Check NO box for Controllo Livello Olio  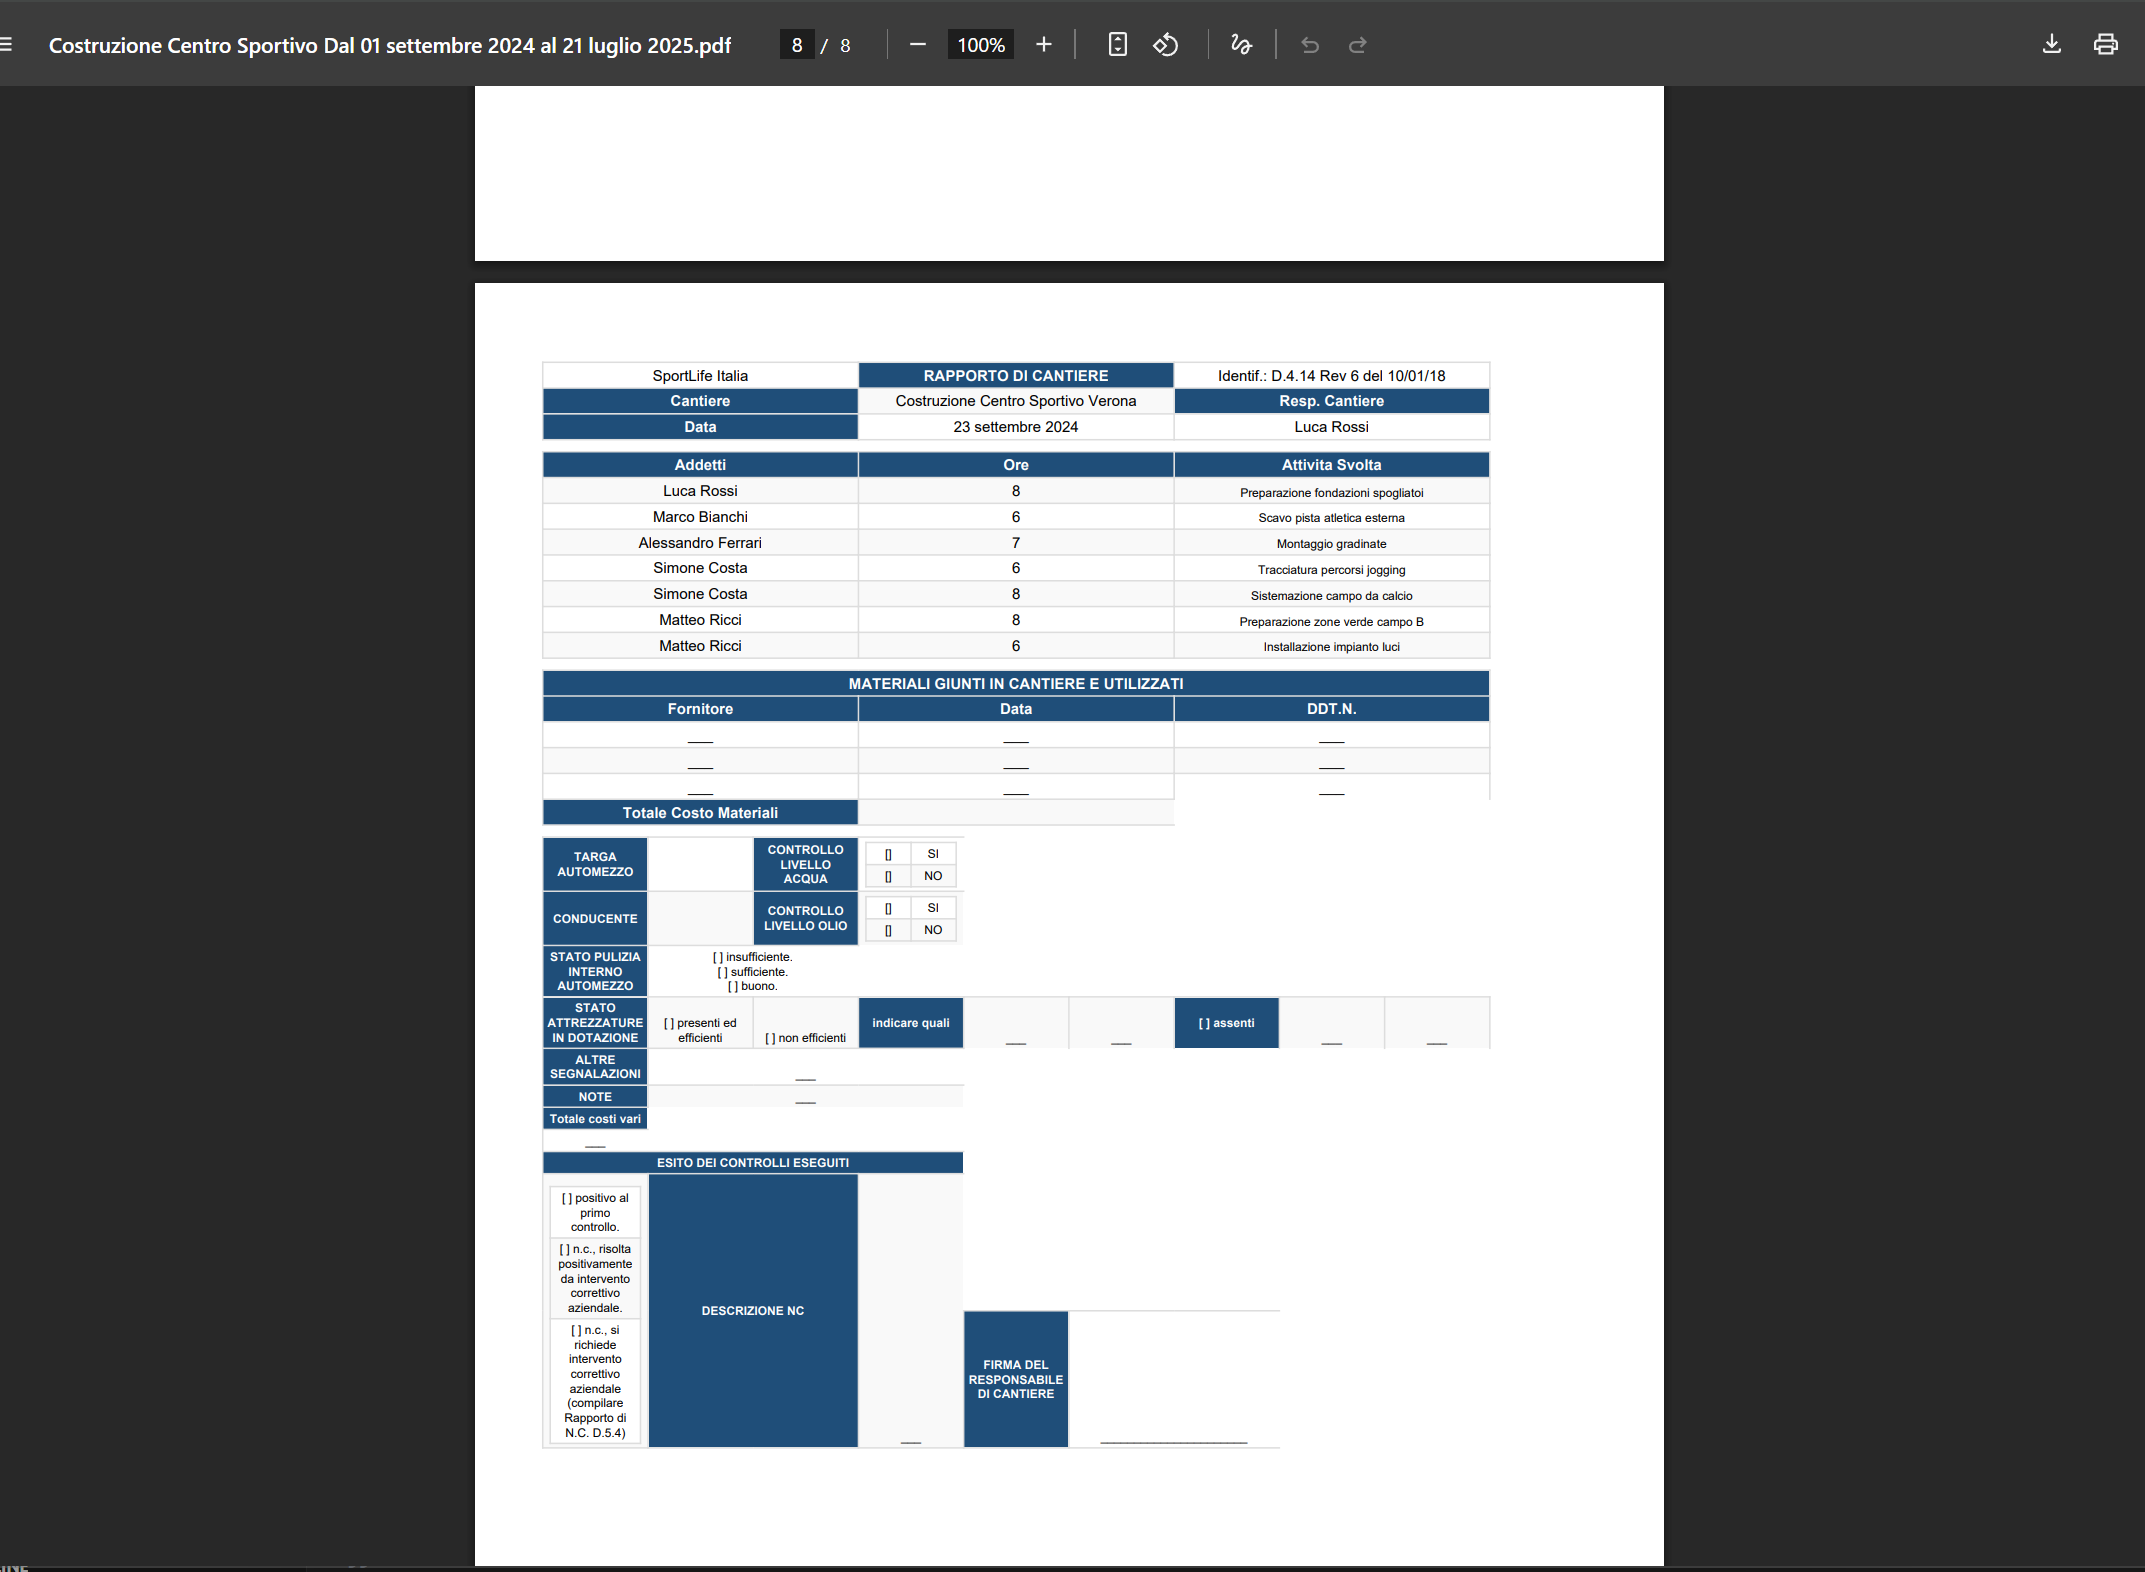tap(888, 930)
